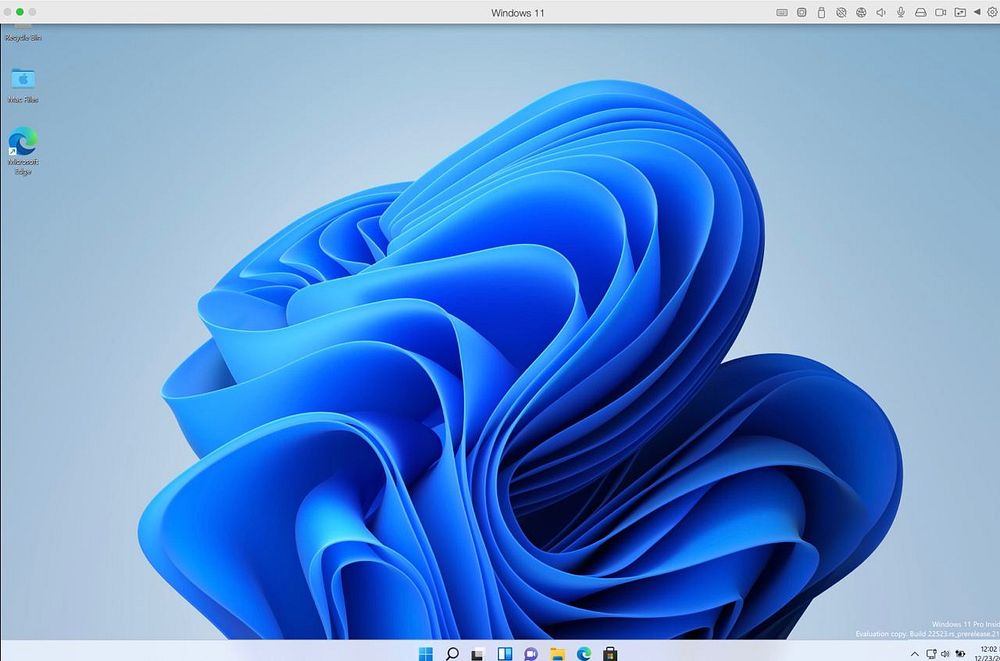Open the Widgets panel from taskbar
This screenshot has height=661, width=1000.
click(x=505, y=653)
